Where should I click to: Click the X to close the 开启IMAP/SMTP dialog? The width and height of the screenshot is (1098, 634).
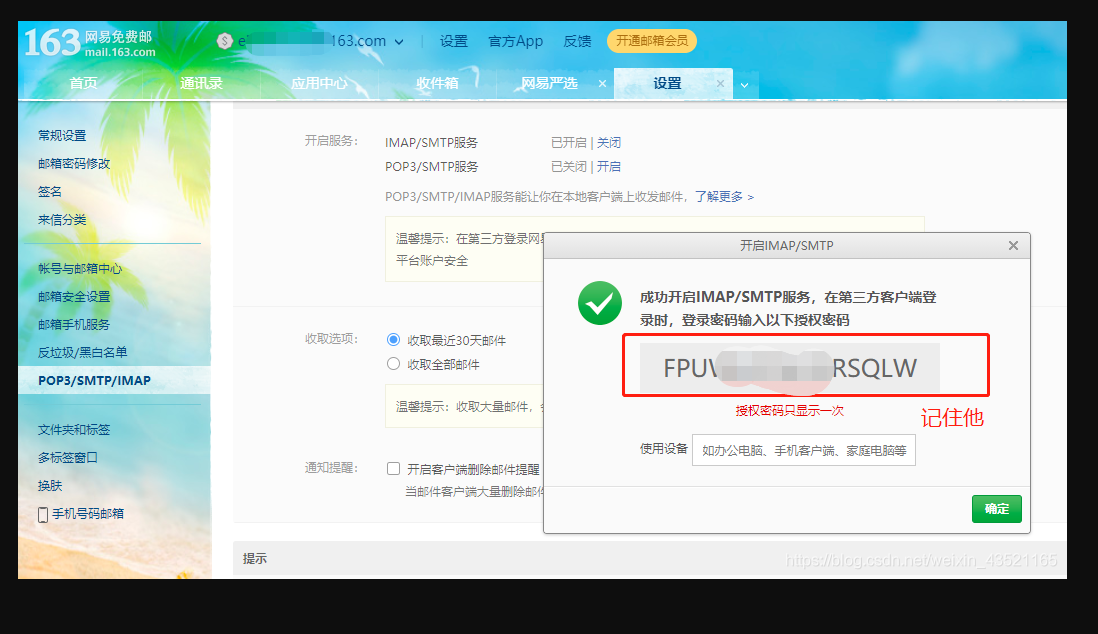[1013, 245]
